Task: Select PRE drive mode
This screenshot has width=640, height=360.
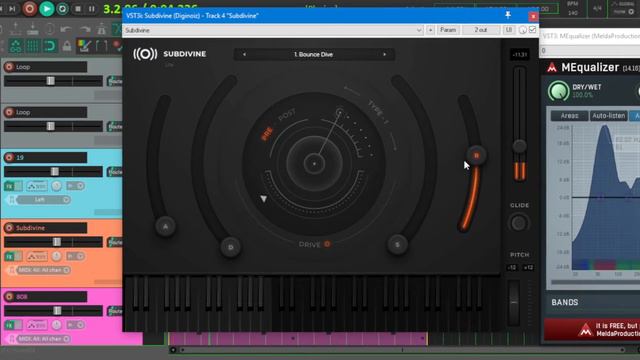Action: pos(267,133)
